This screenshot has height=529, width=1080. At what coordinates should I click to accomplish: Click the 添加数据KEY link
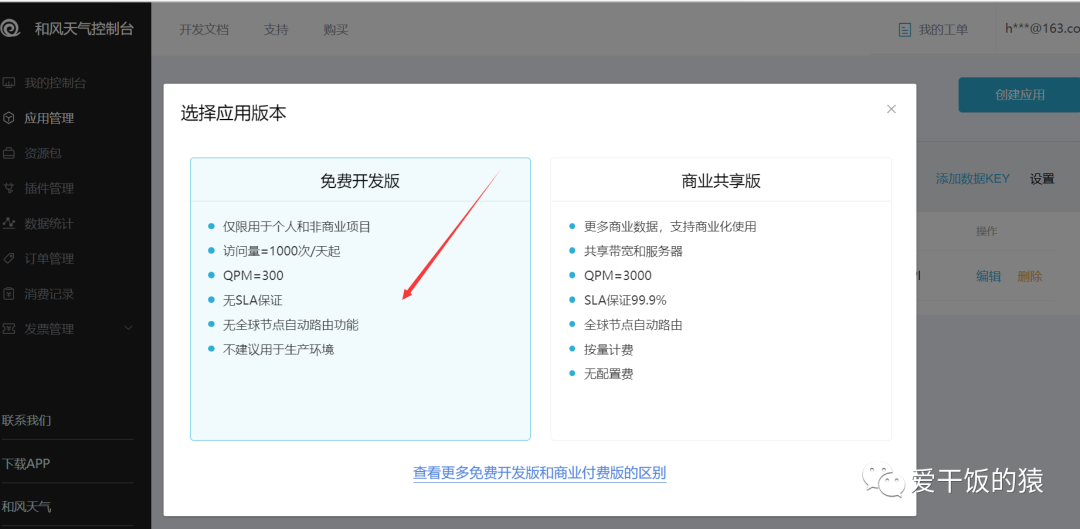coord(973,179)
